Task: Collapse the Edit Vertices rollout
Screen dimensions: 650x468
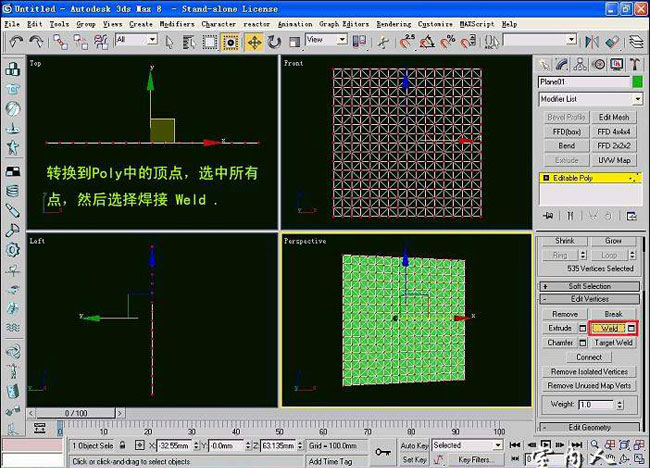Action: point(589,299)
